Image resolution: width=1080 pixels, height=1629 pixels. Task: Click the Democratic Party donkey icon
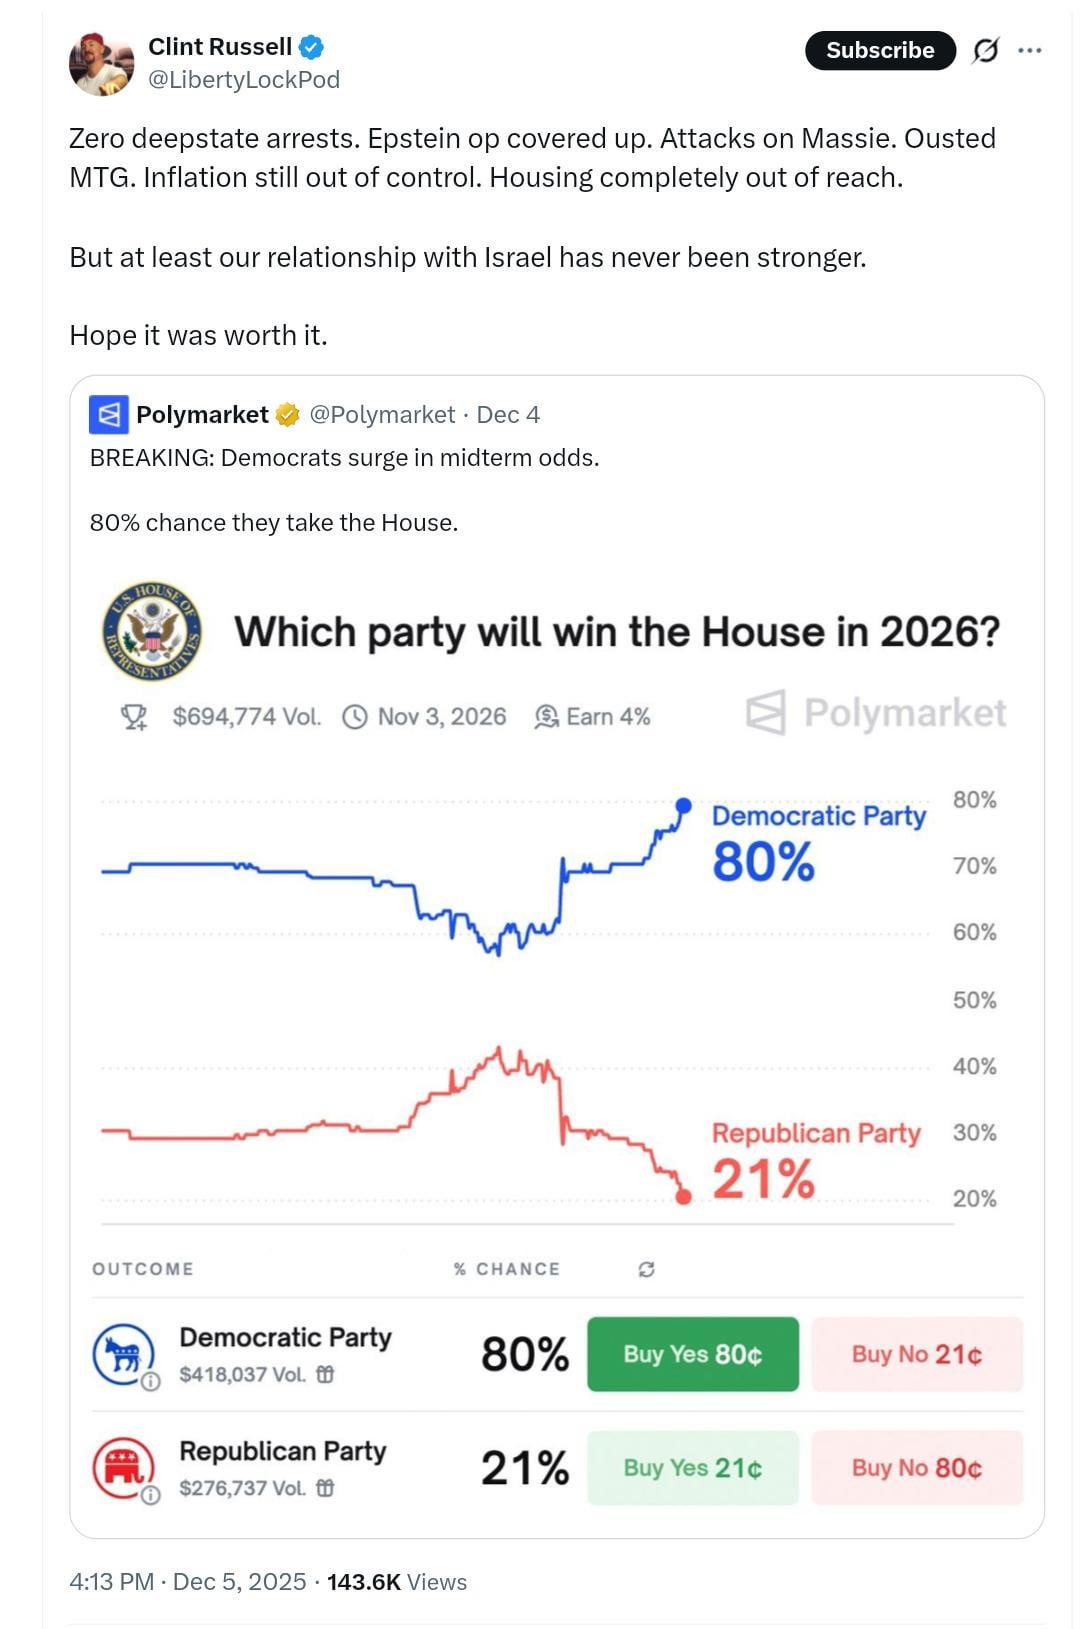click(123, 1353)
